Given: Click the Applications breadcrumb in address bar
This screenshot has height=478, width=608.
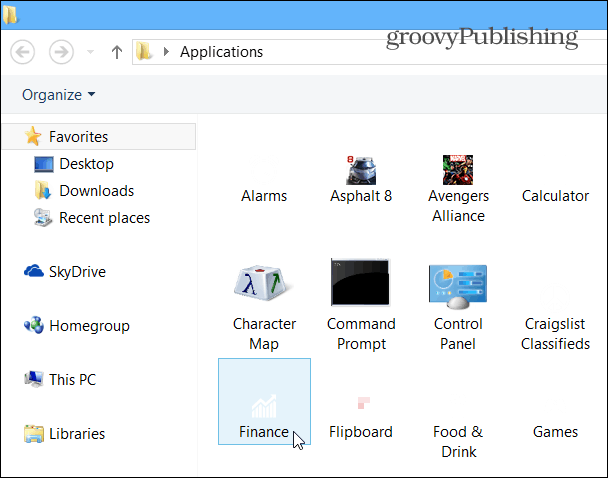Looking at the screenshot, I should pos(221,52).
